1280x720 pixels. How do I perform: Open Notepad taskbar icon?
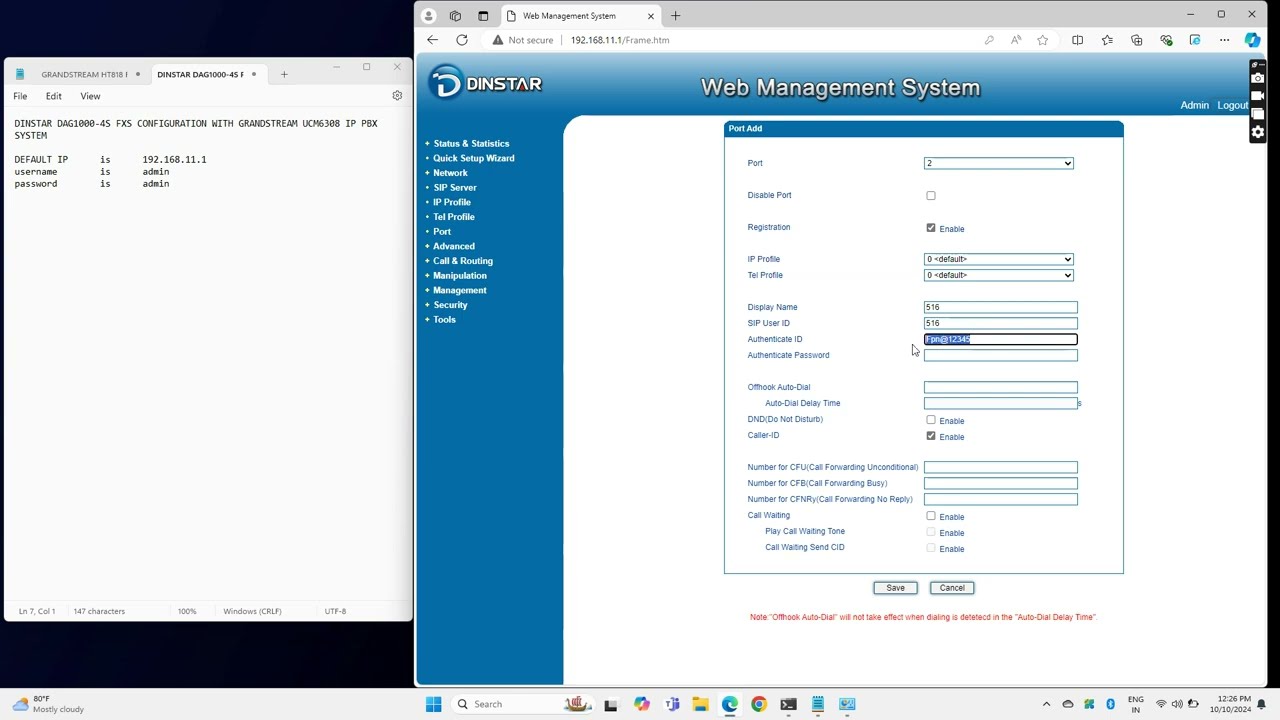point(817,704)
